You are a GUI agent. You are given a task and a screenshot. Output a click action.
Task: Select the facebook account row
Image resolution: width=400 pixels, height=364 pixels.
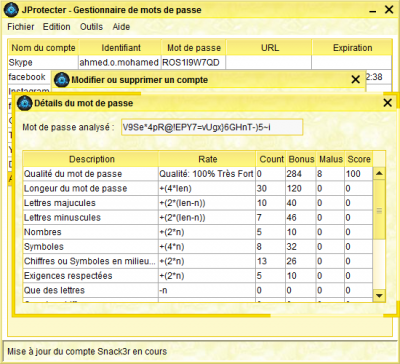click(29, 77)
